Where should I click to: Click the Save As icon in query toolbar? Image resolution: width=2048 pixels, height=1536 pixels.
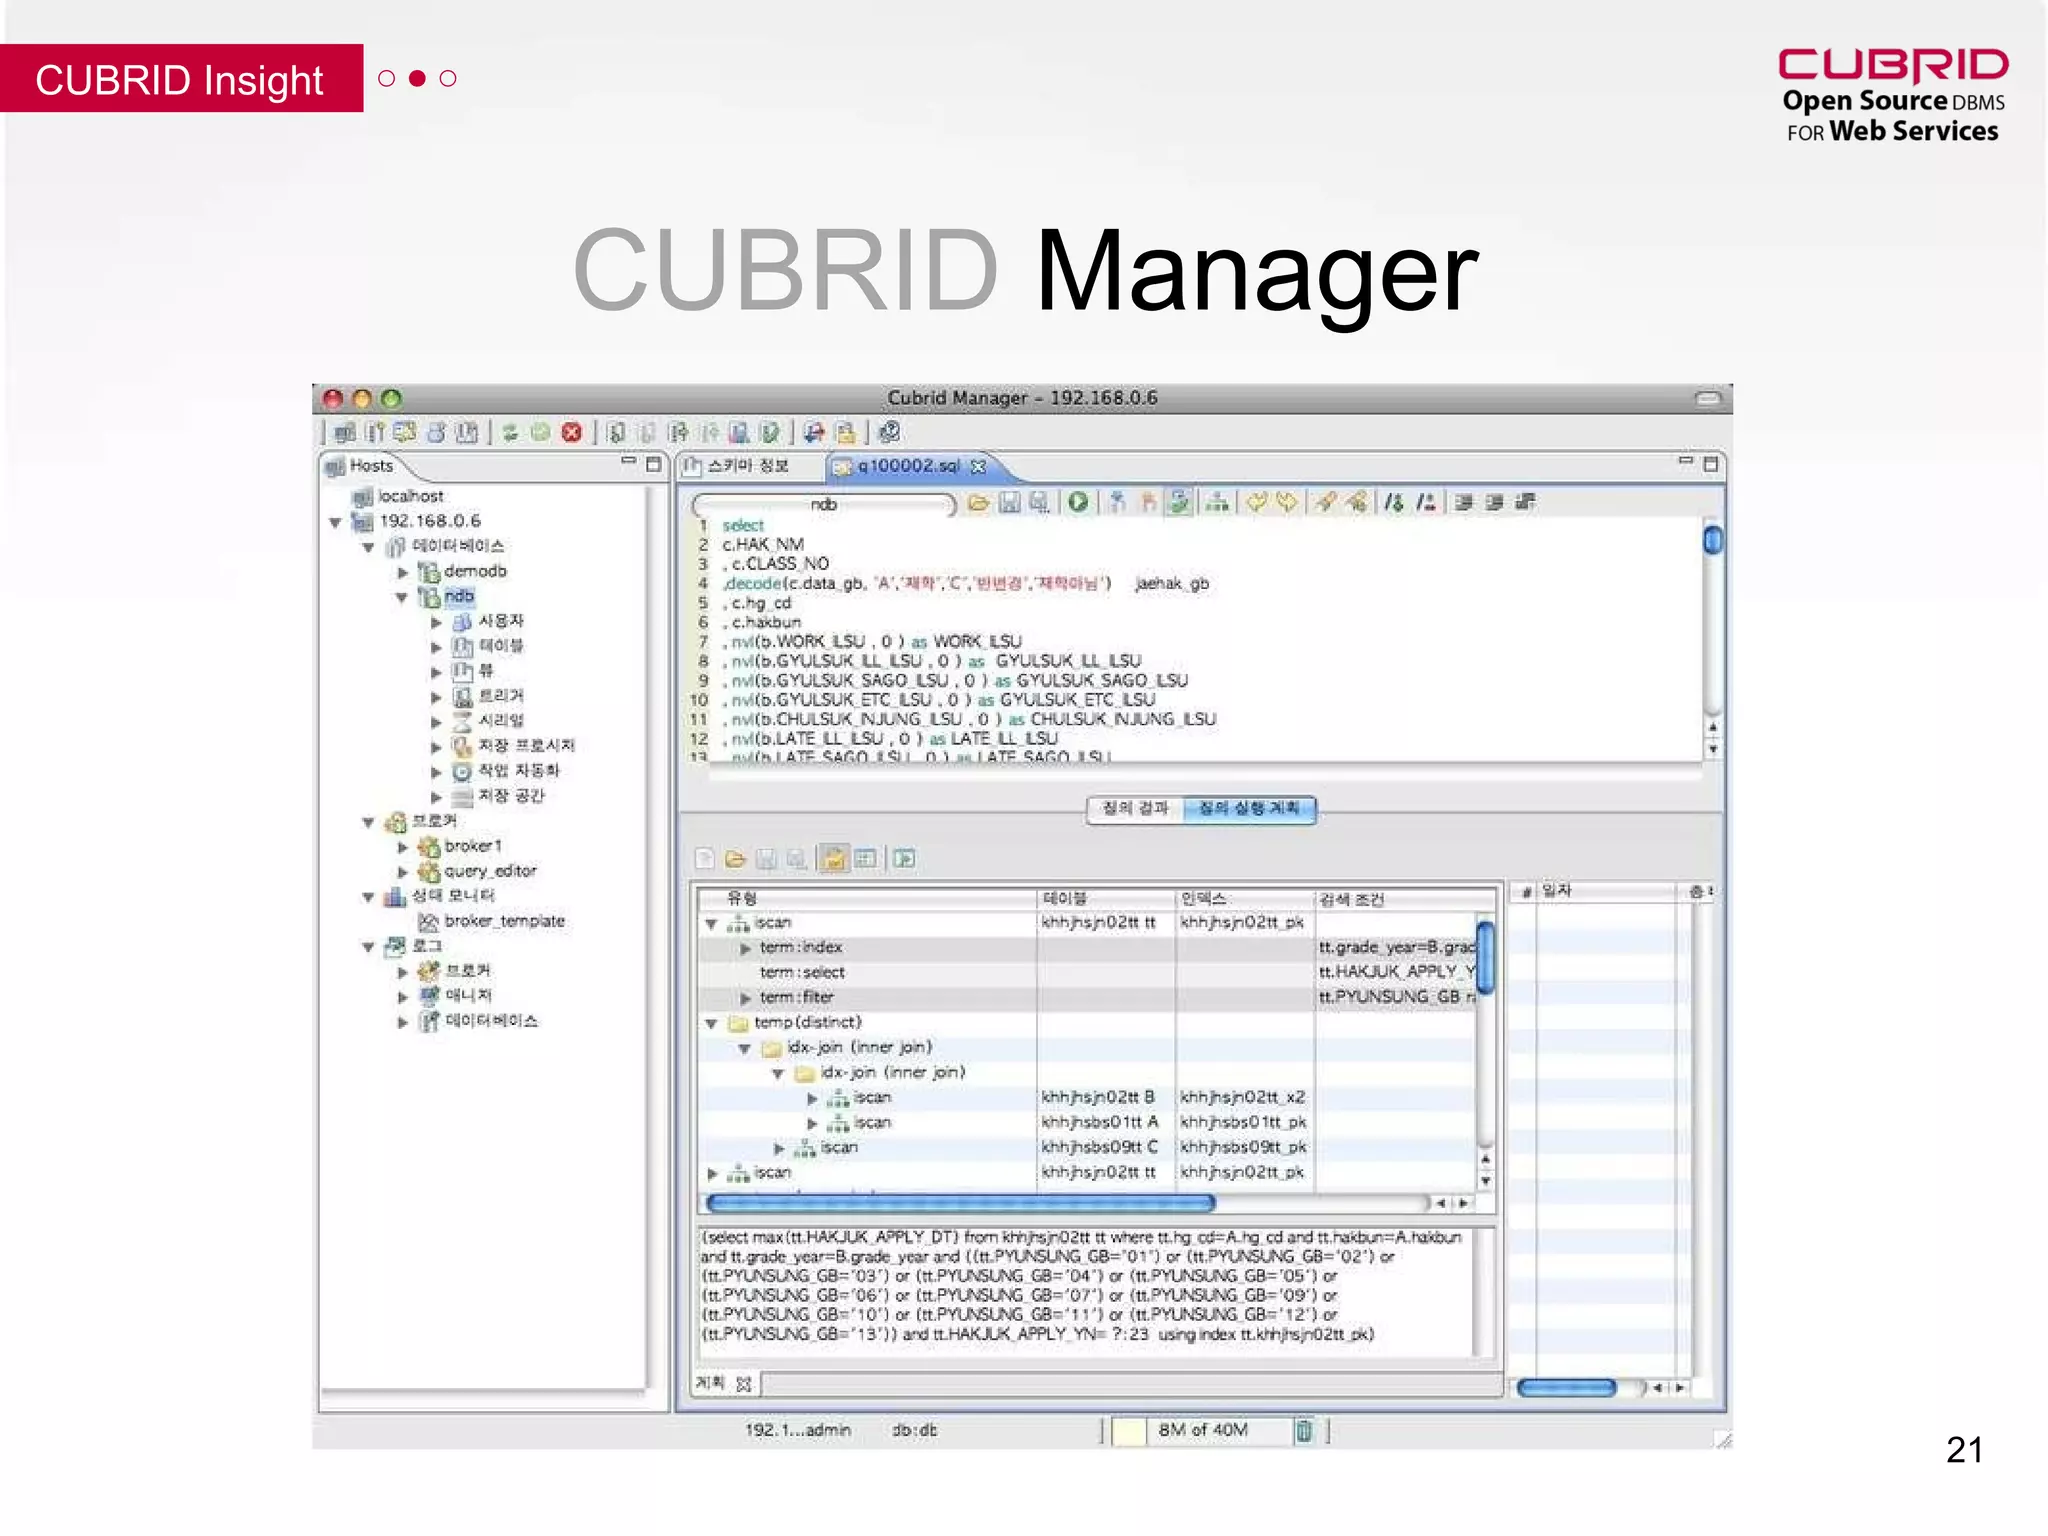pyautogui.click(x=1040, y=503)
